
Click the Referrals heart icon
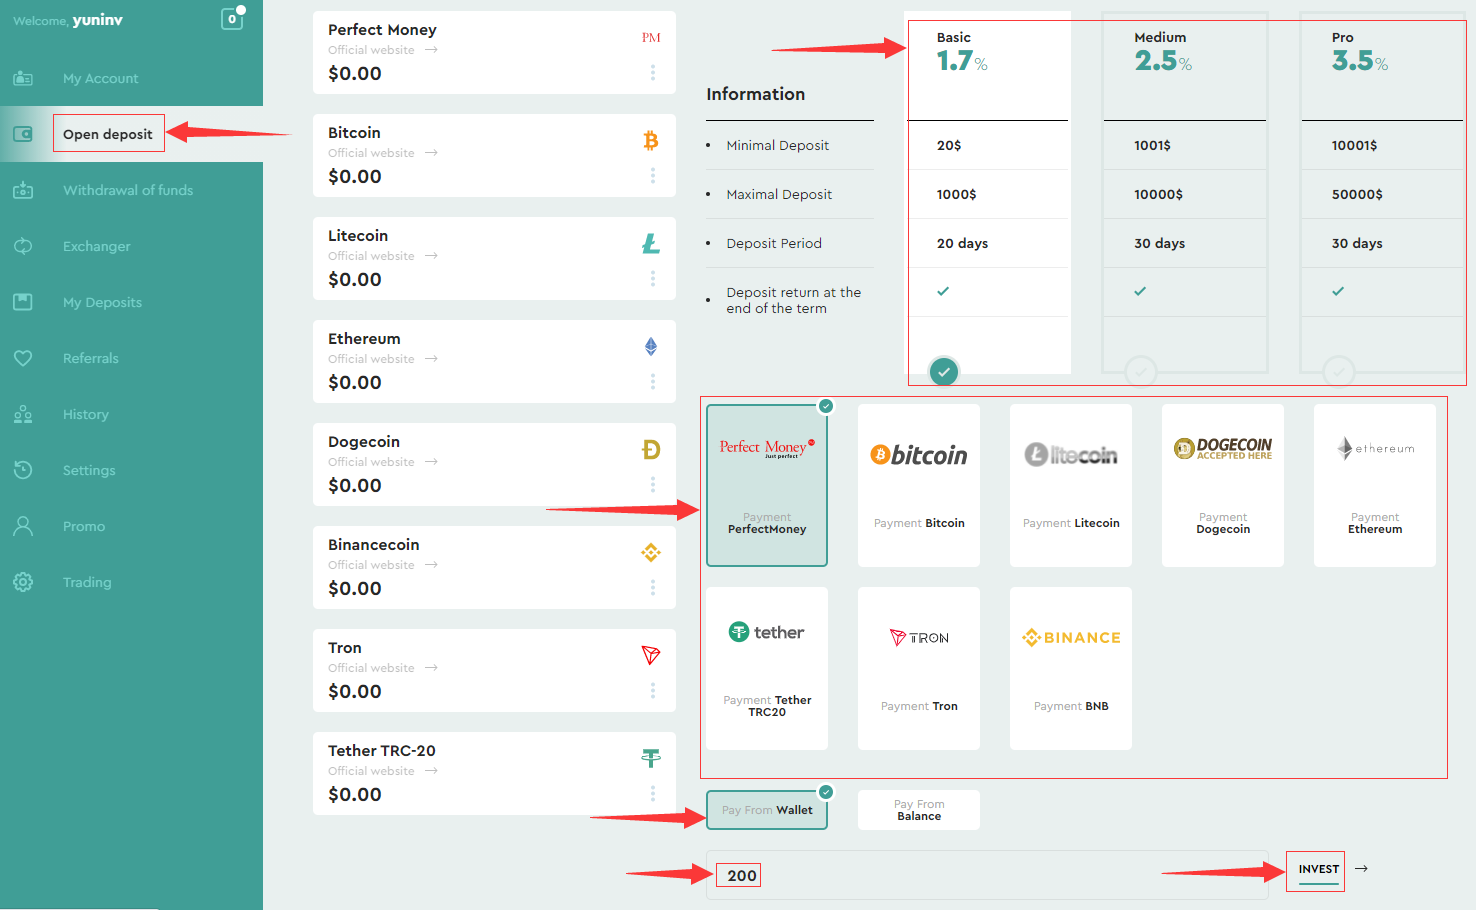[x=23, y=358]
